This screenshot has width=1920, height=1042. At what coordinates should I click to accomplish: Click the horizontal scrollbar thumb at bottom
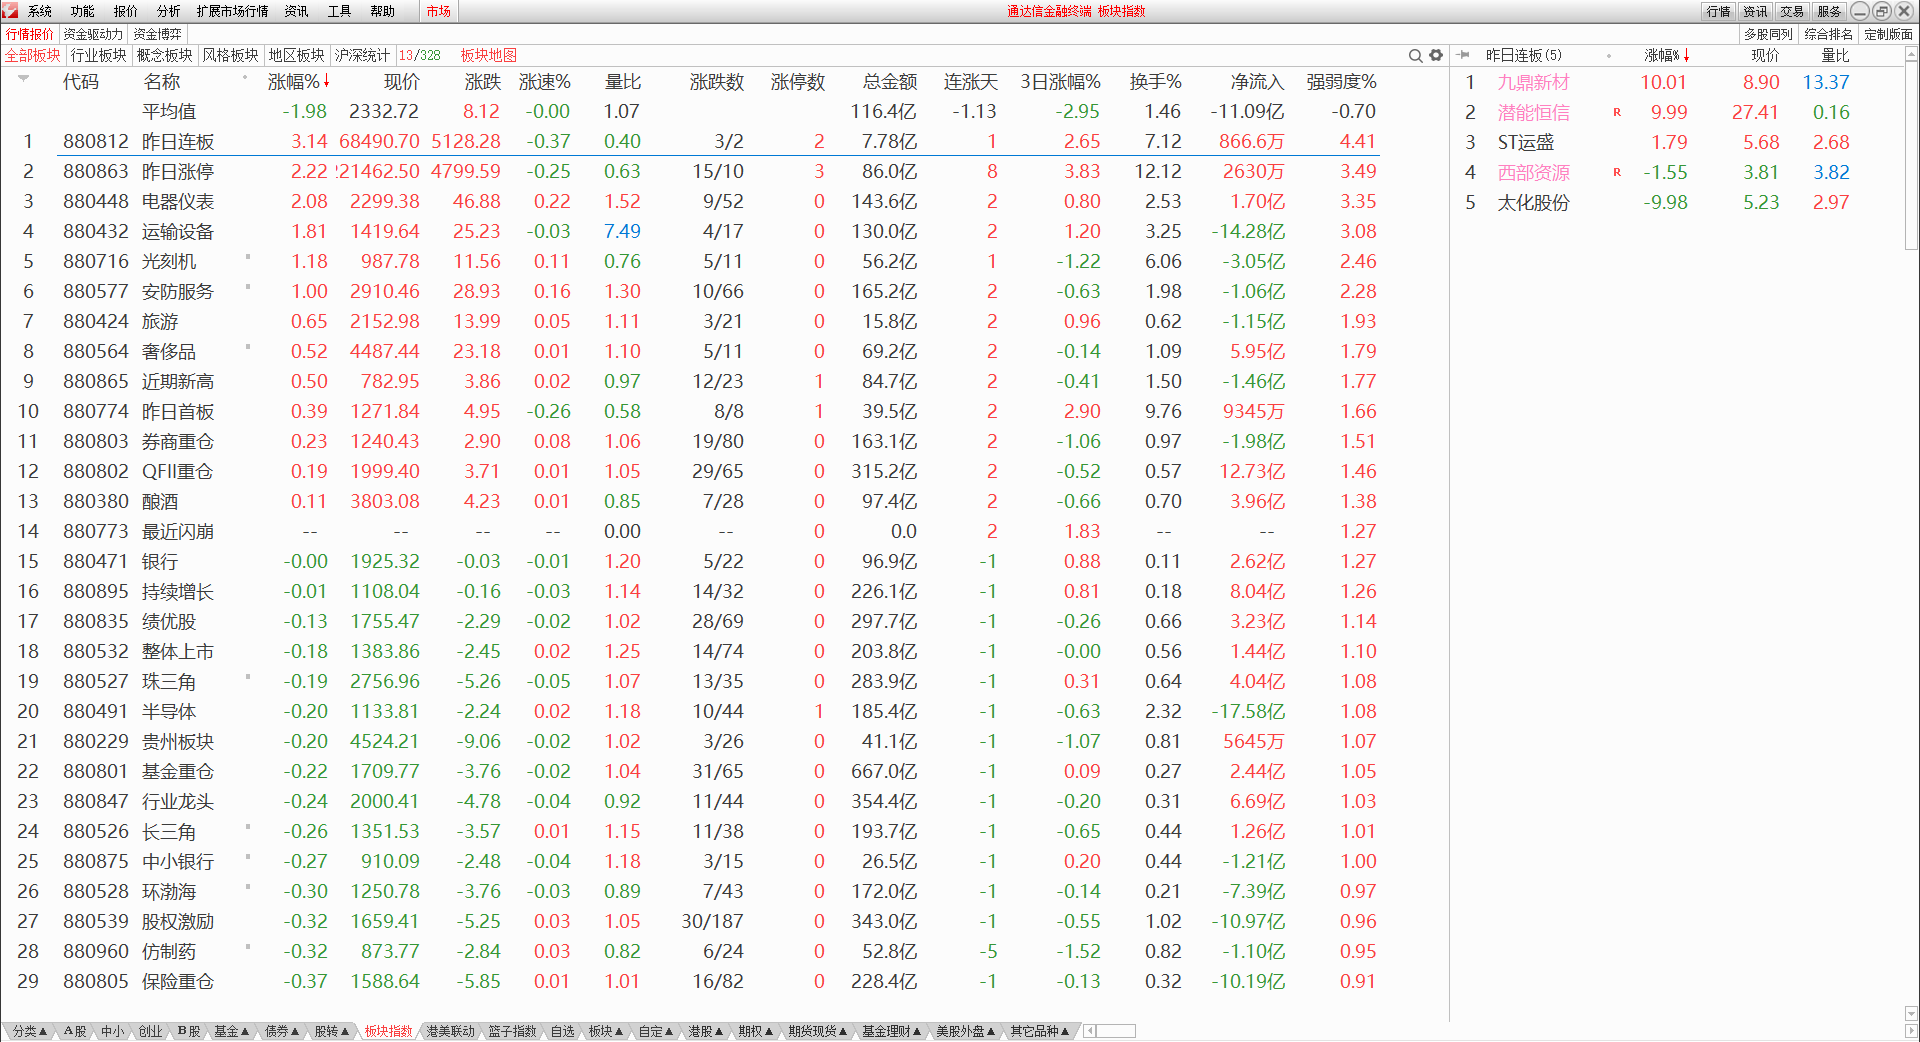click(1116, 1031)
